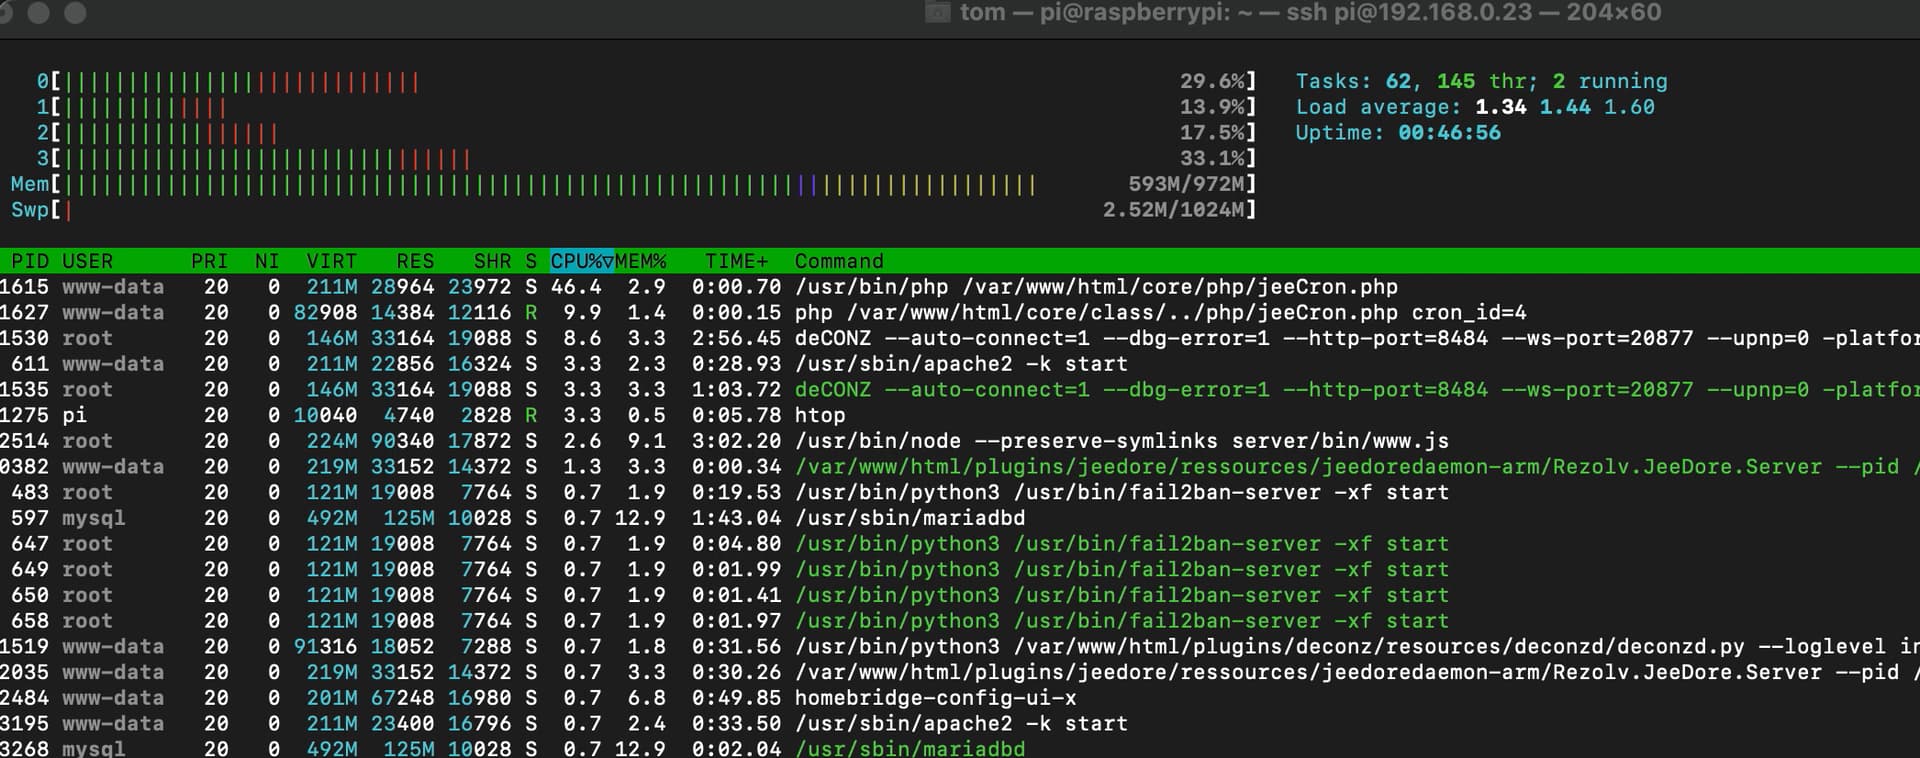The width and height of the screenshot is (1920, 758).
Task: Sort by the MEM% column header
Action: tap(640, 261)
